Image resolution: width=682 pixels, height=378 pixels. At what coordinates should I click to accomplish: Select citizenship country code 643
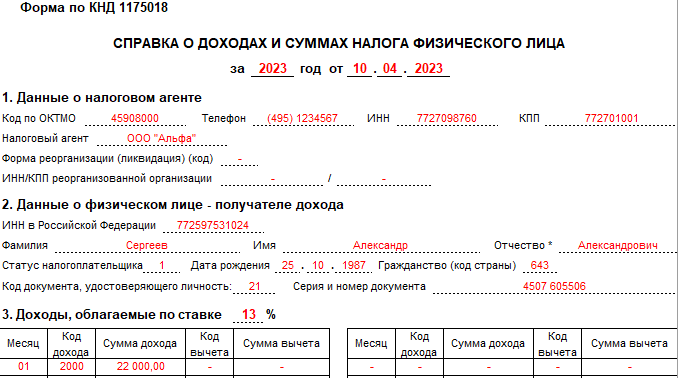pyautogui.click(x=540, y=265)
